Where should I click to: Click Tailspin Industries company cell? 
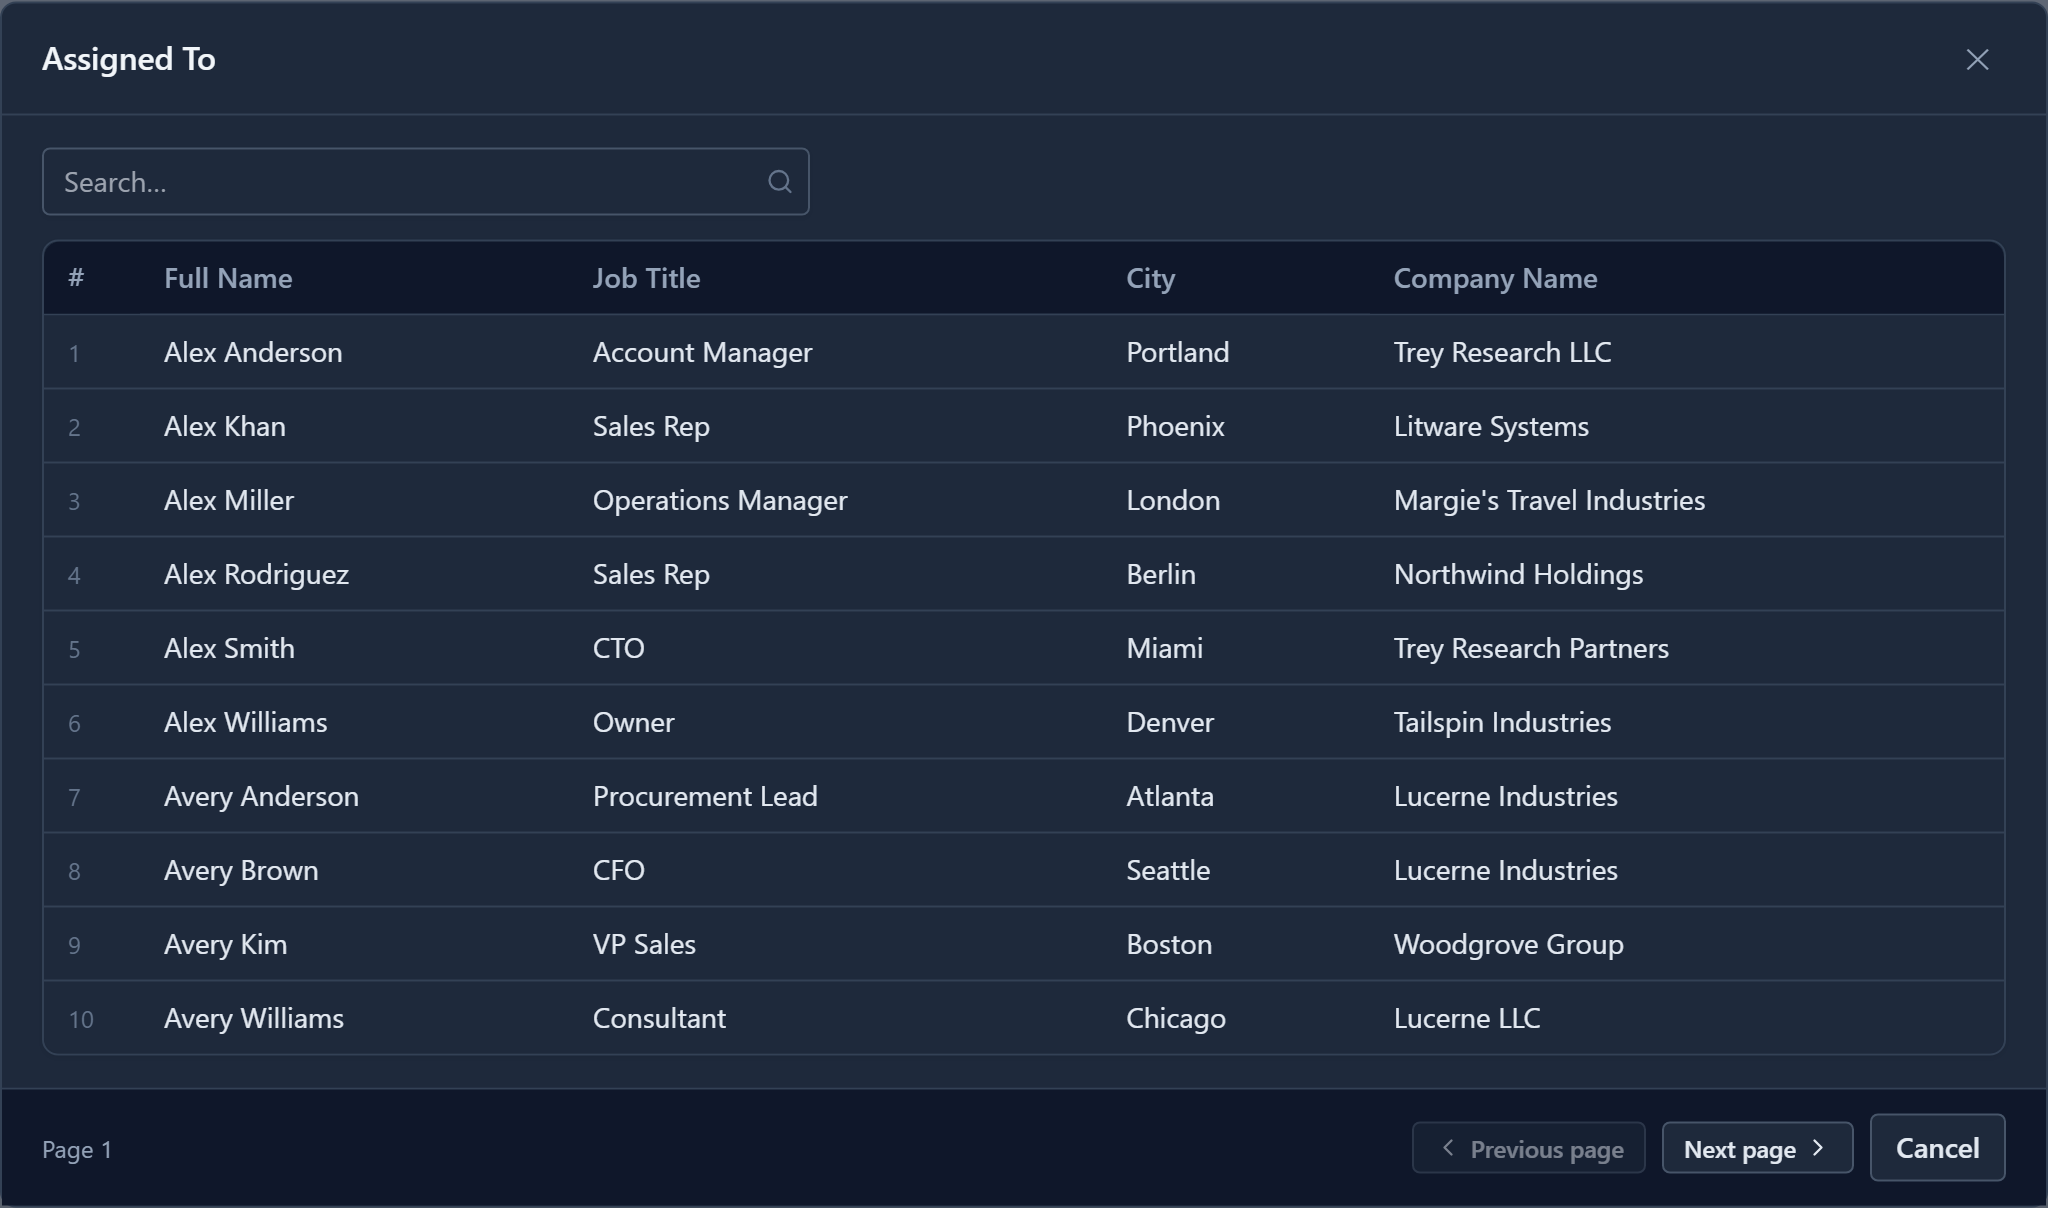click(1502, 722)
